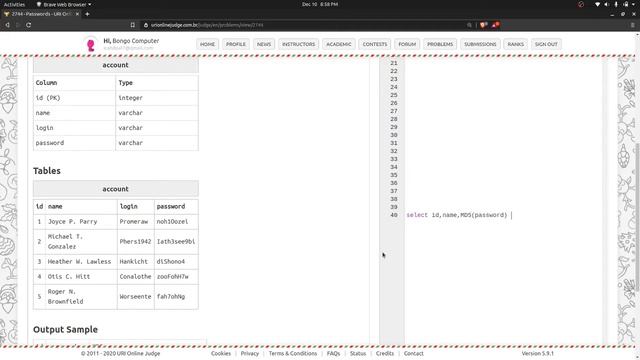Click the browser back arrow
The height and width of the screenshot is (360, 640).
tap(7, 25)
